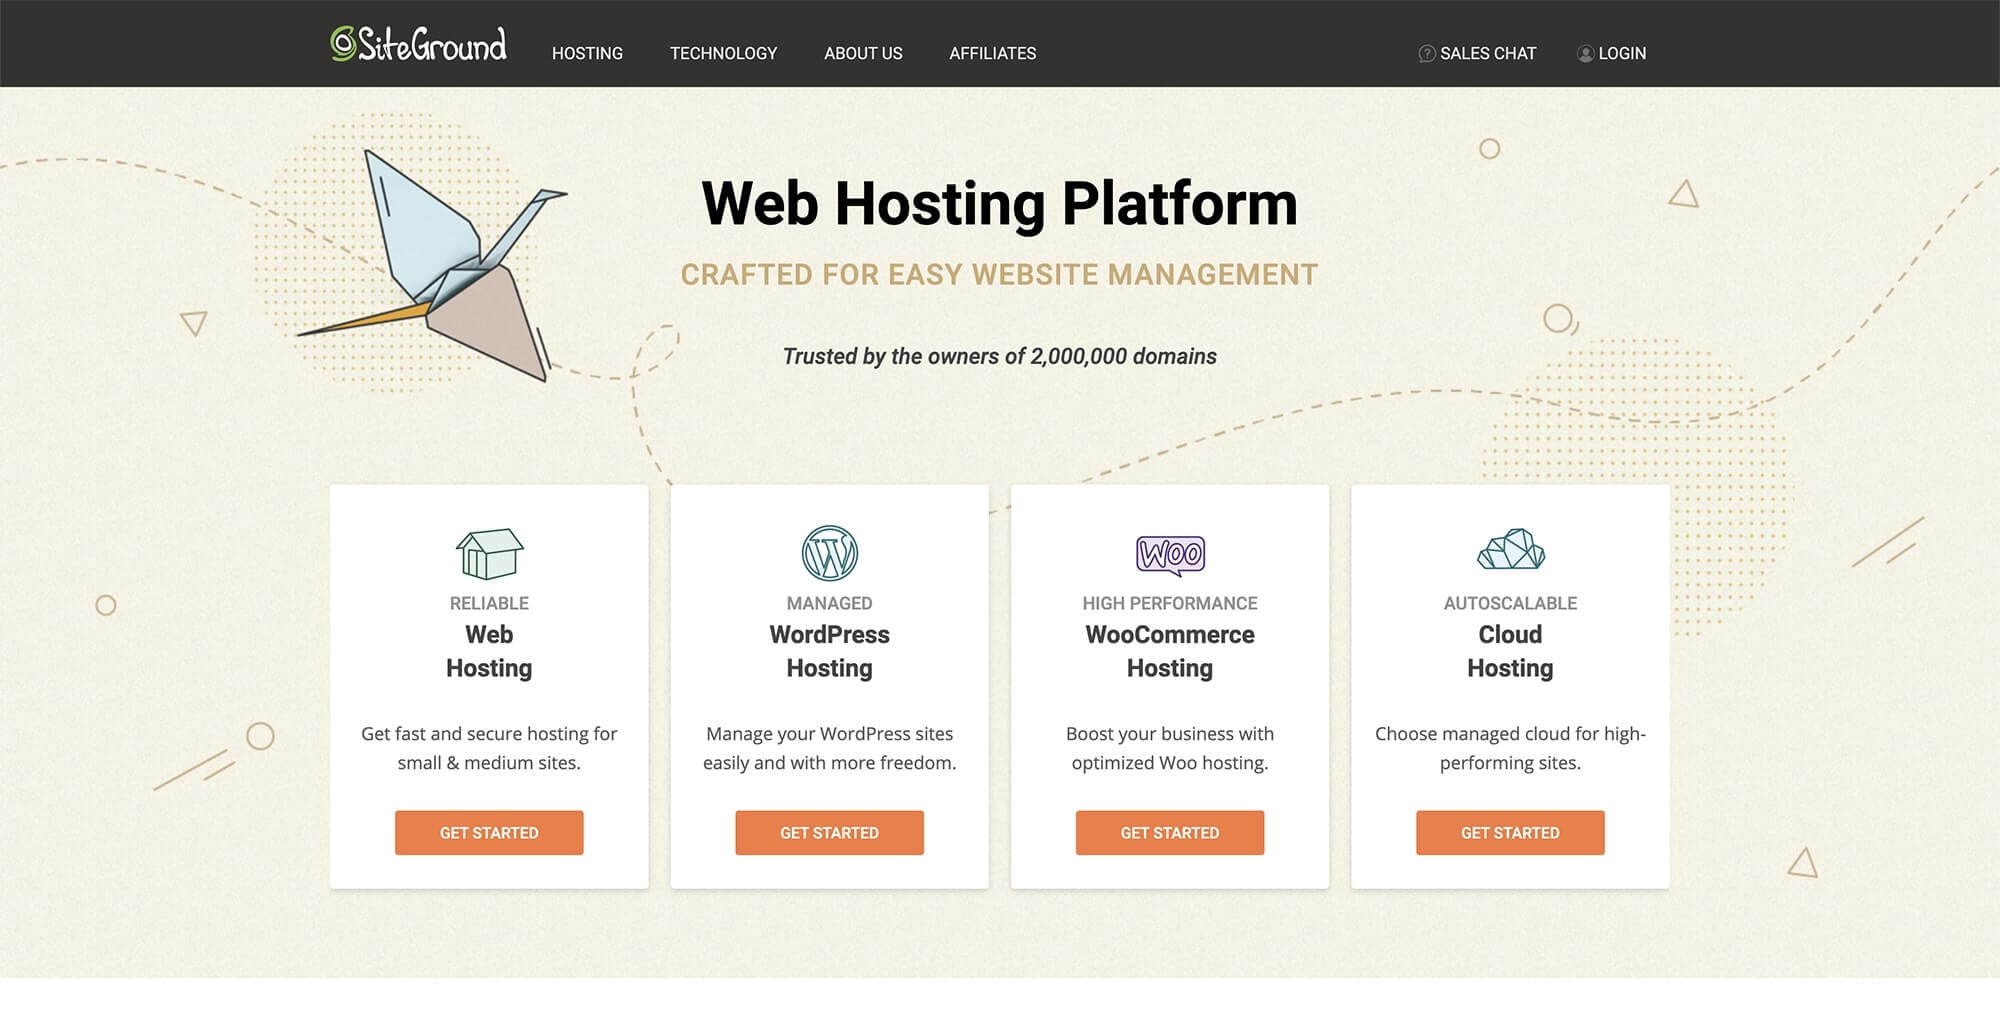Click 'Choose managed cloud' description
Screen dimensions: 2000x1026
[x=1510, y=748]
